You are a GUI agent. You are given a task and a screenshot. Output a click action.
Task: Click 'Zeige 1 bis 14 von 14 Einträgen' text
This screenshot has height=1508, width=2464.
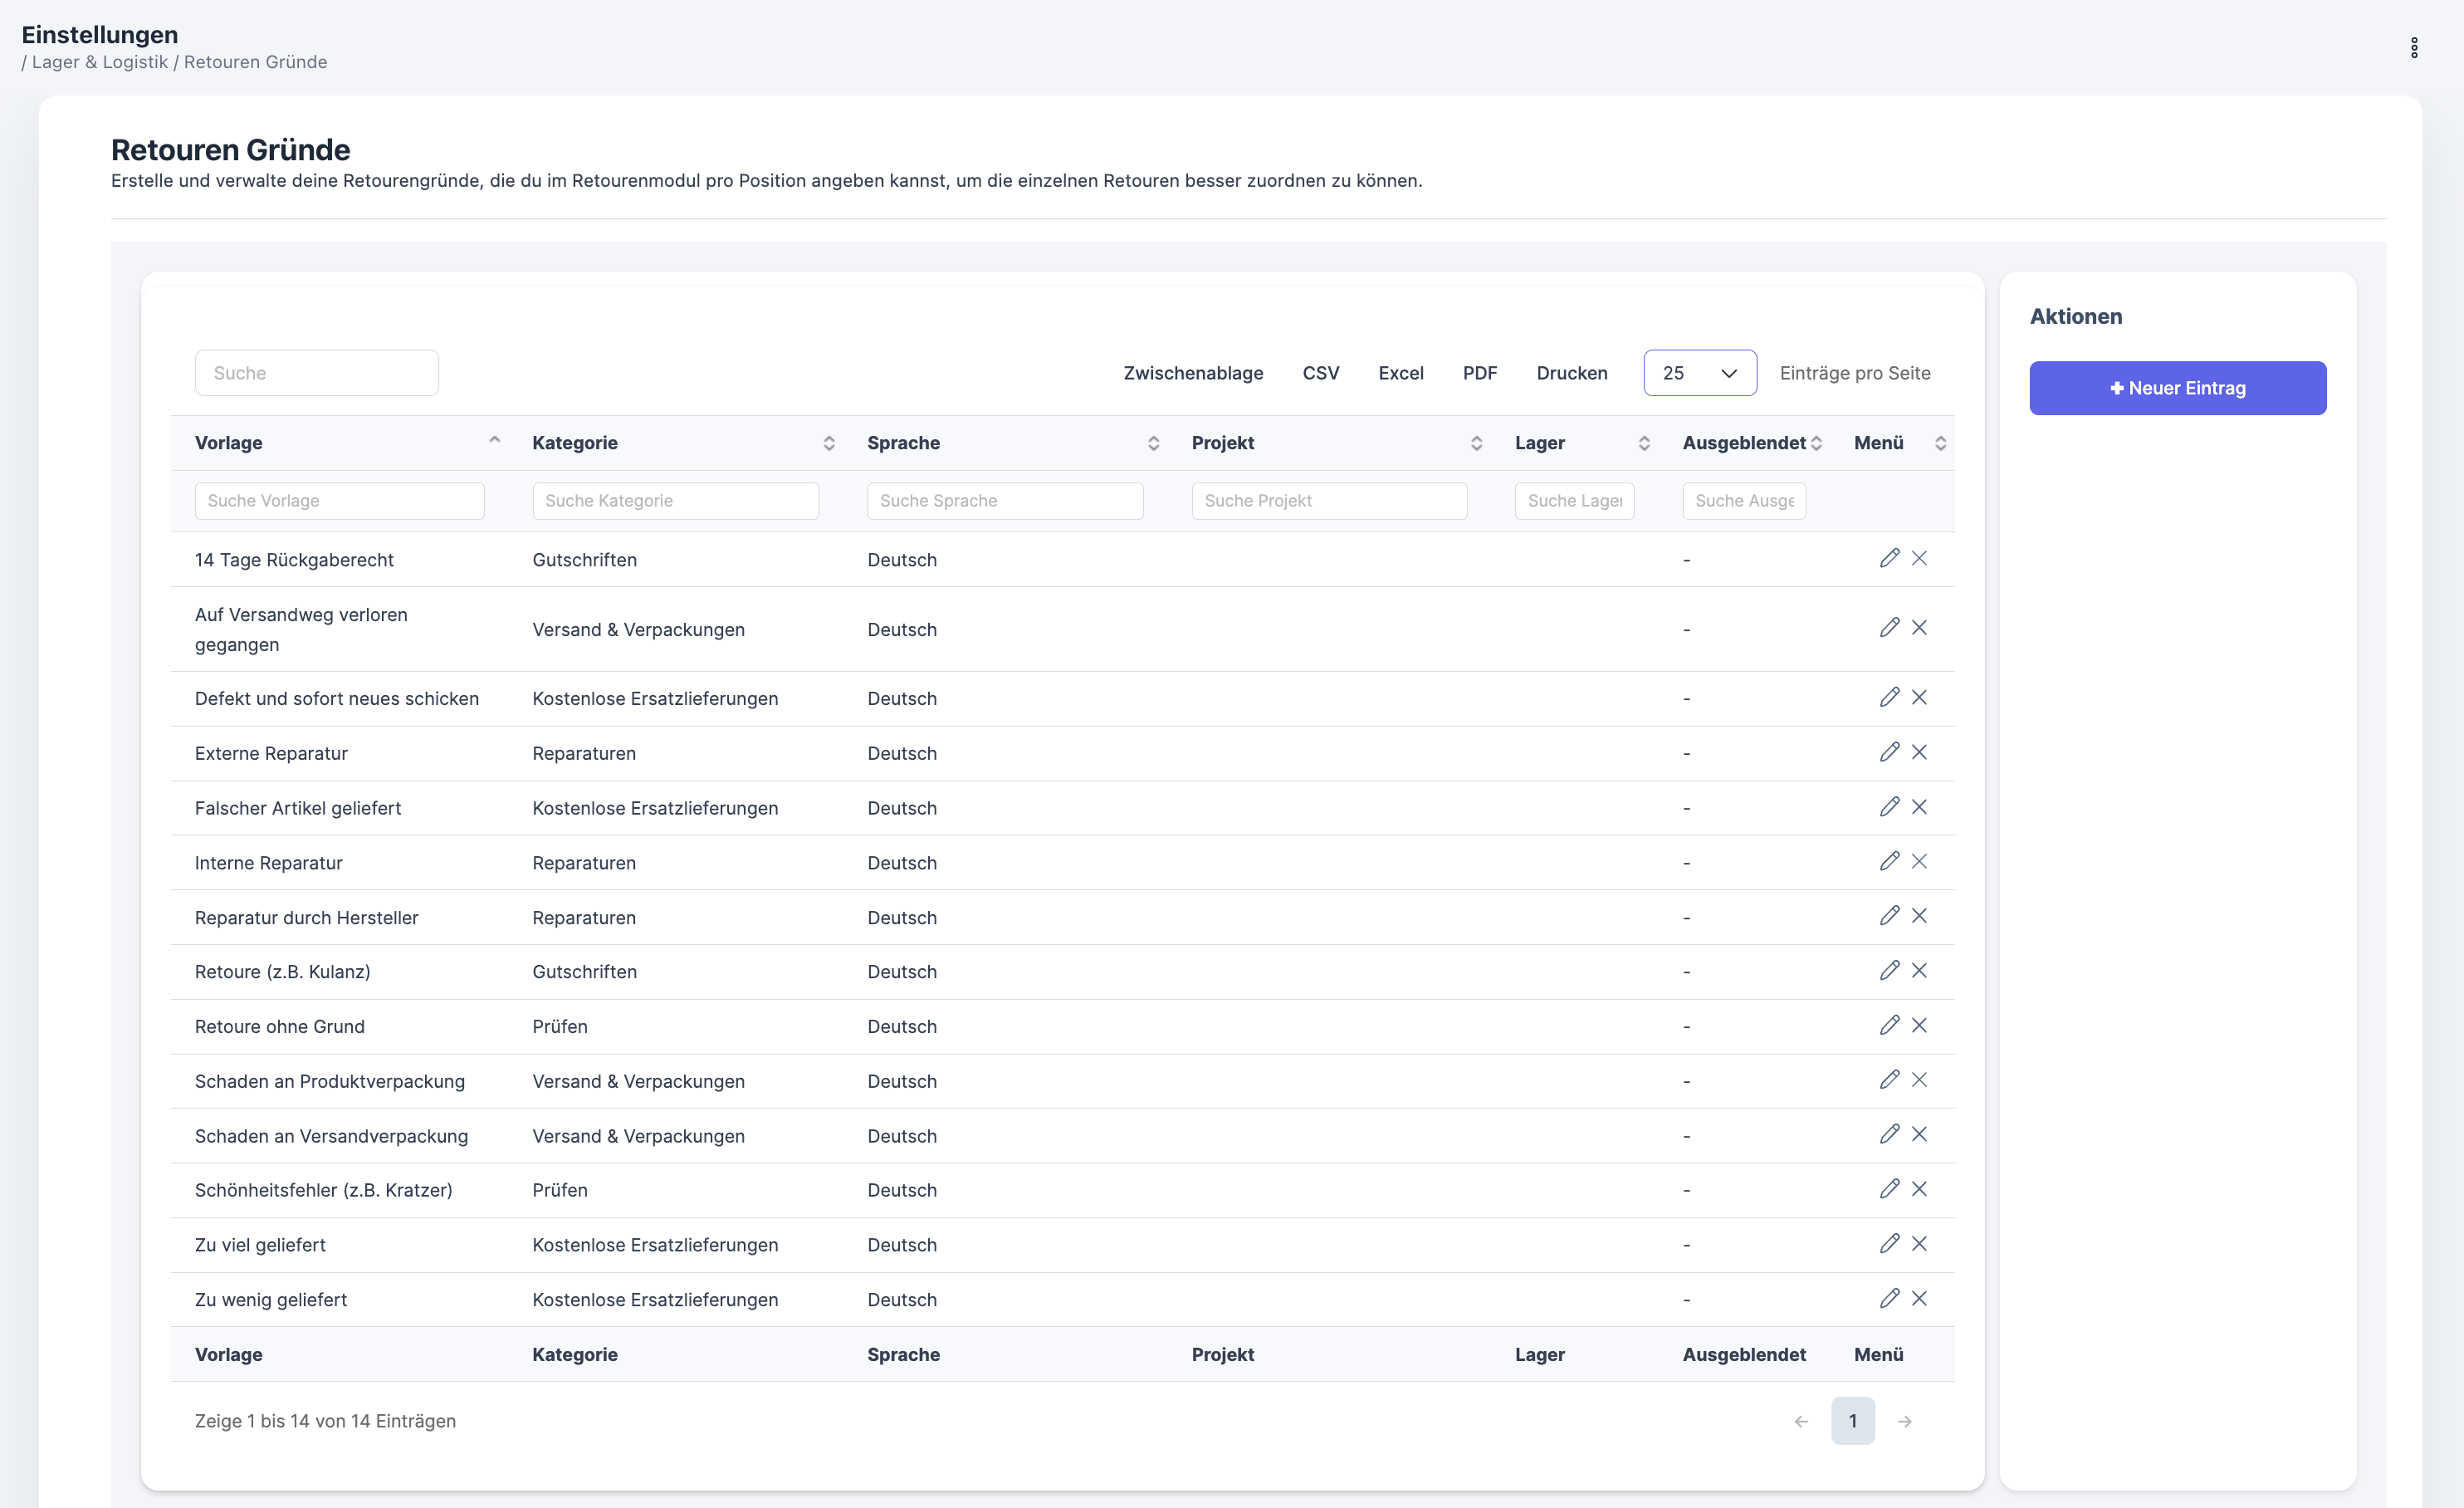point(325,1421)
